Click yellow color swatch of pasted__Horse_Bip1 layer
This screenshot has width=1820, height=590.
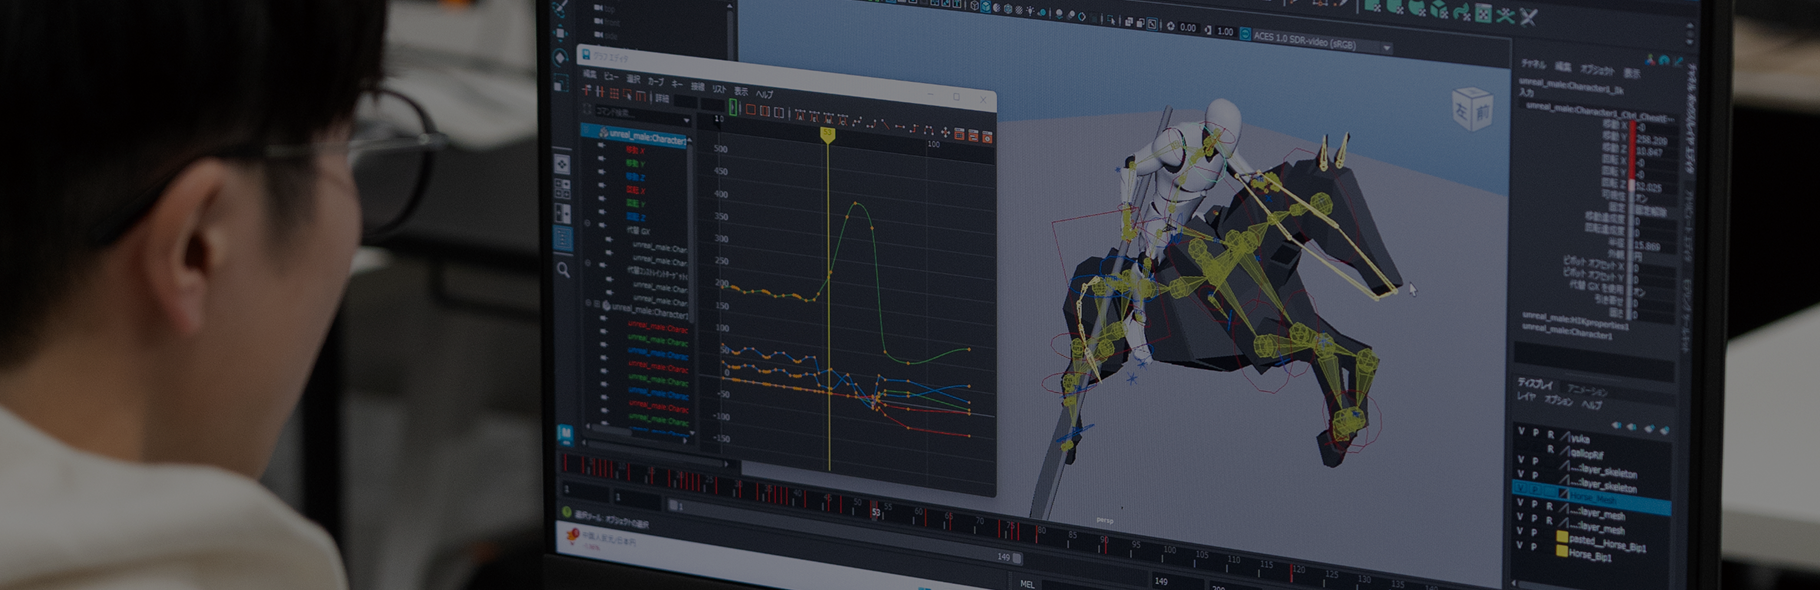[x=1562, y=537]
